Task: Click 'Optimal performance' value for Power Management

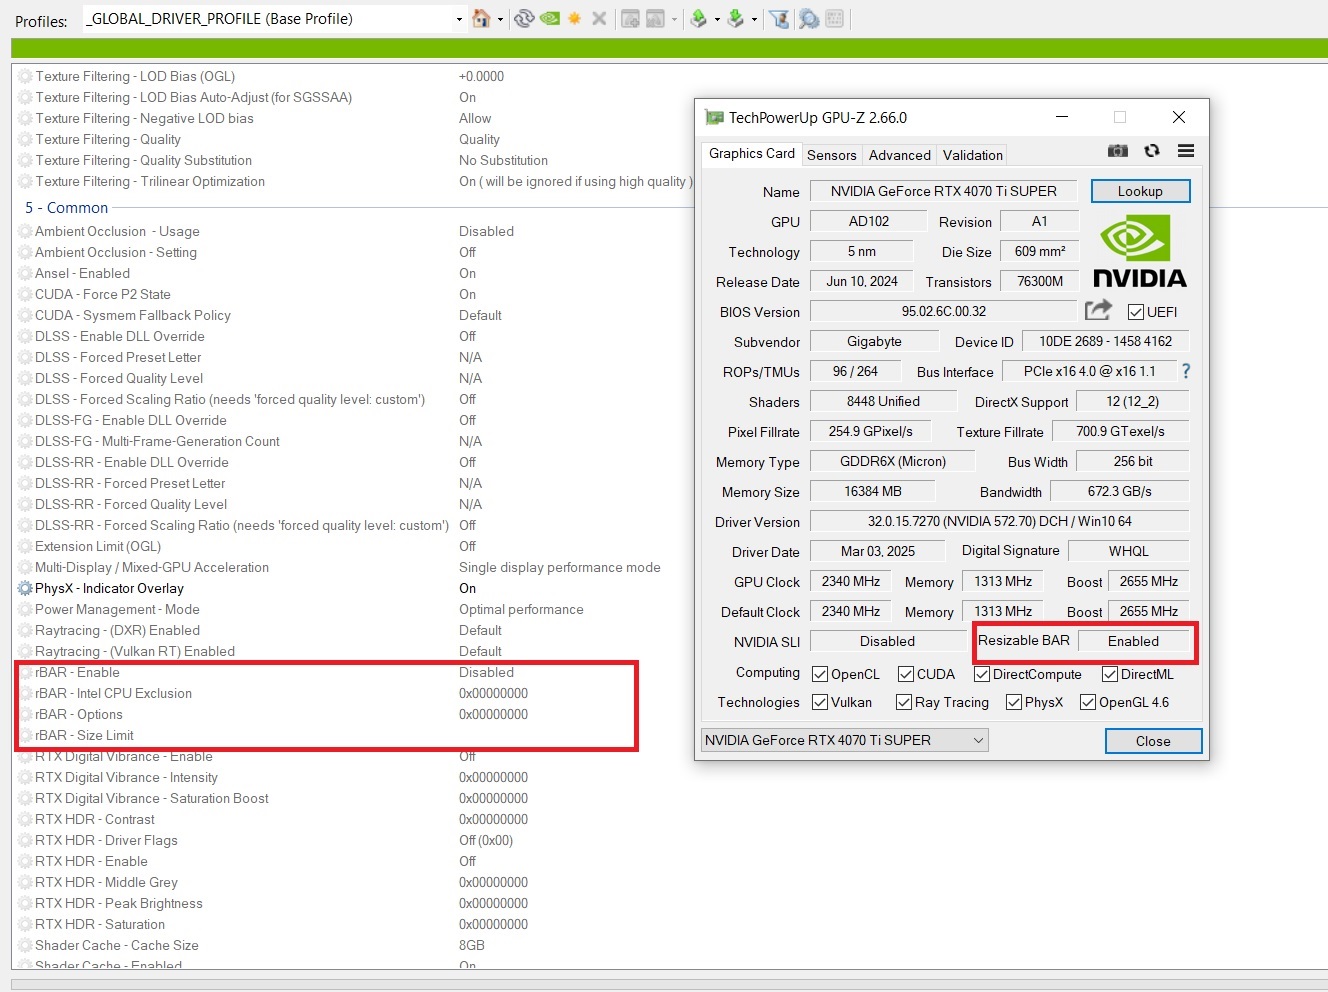Action: pos(521,609)
